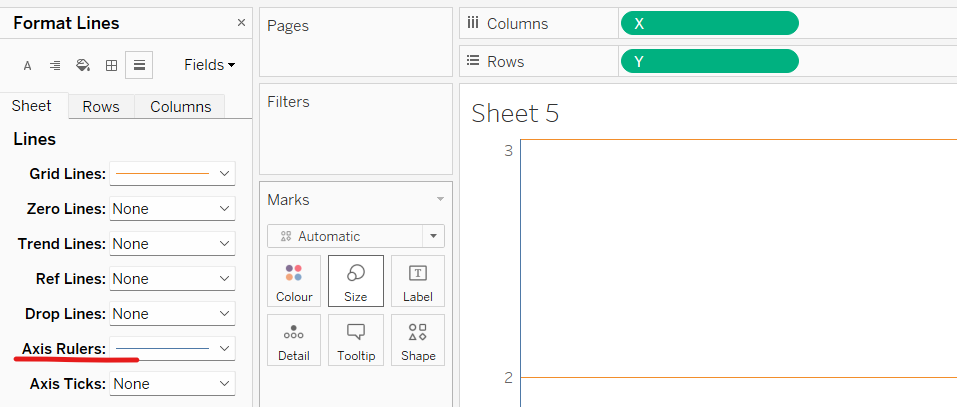
Task: Close the Format Lines pane
Action: (x=241, y=23)
